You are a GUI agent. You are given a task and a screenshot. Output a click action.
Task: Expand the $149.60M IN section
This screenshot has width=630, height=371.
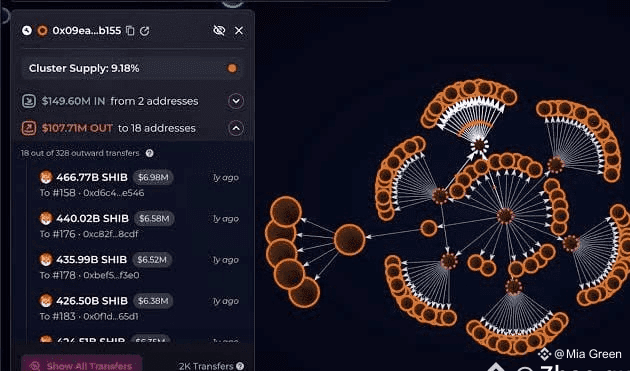coord(236,101)
